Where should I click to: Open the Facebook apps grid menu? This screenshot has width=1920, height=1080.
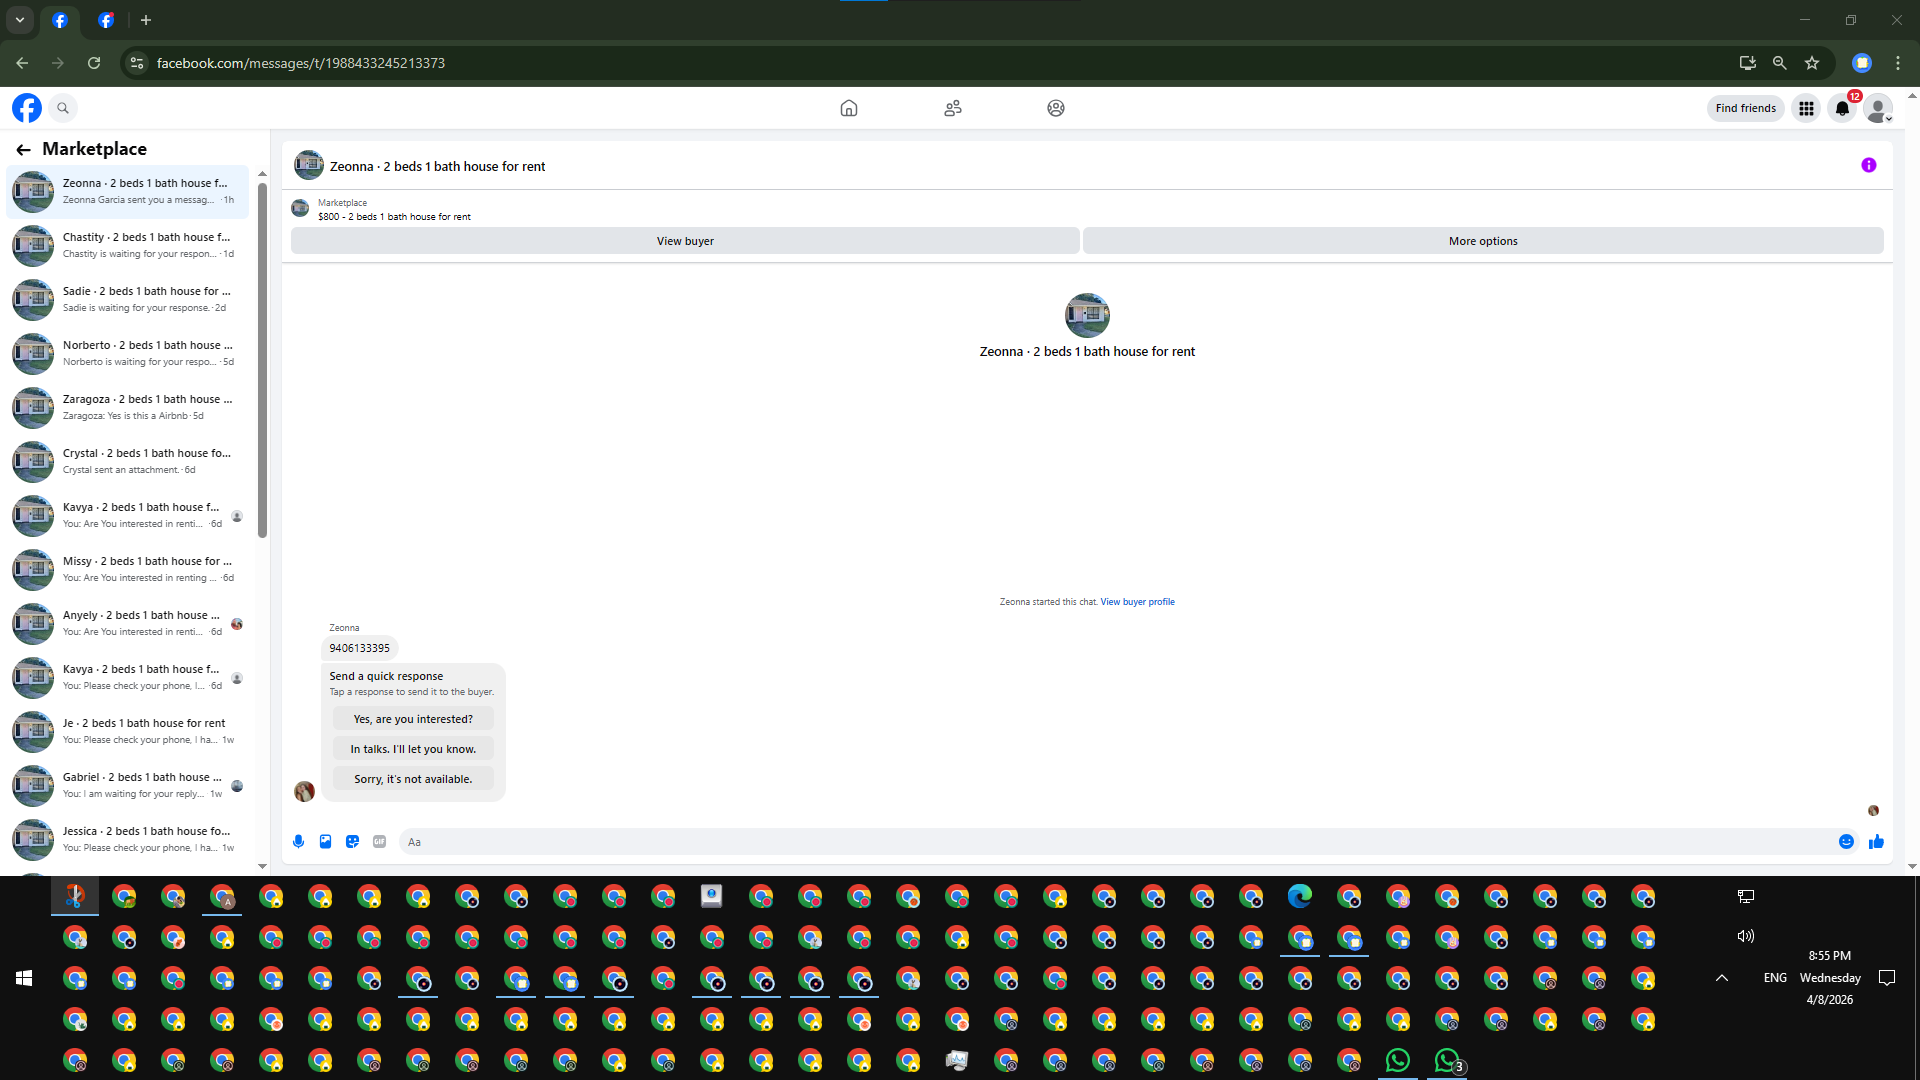pos(1806,109)
